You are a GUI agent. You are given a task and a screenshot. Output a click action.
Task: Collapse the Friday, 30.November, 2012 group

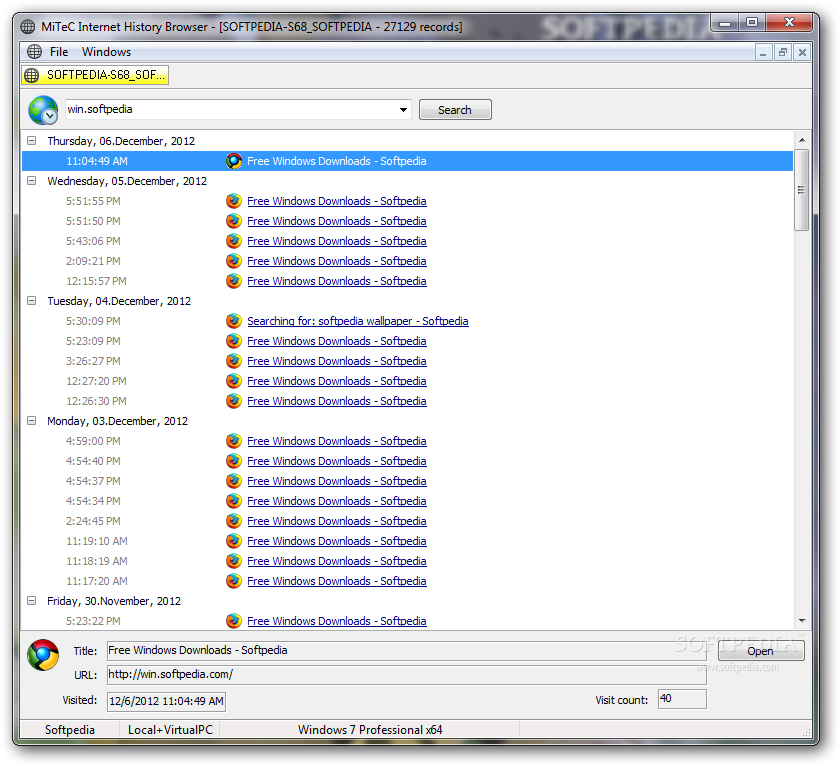click(x=32, y=600)
